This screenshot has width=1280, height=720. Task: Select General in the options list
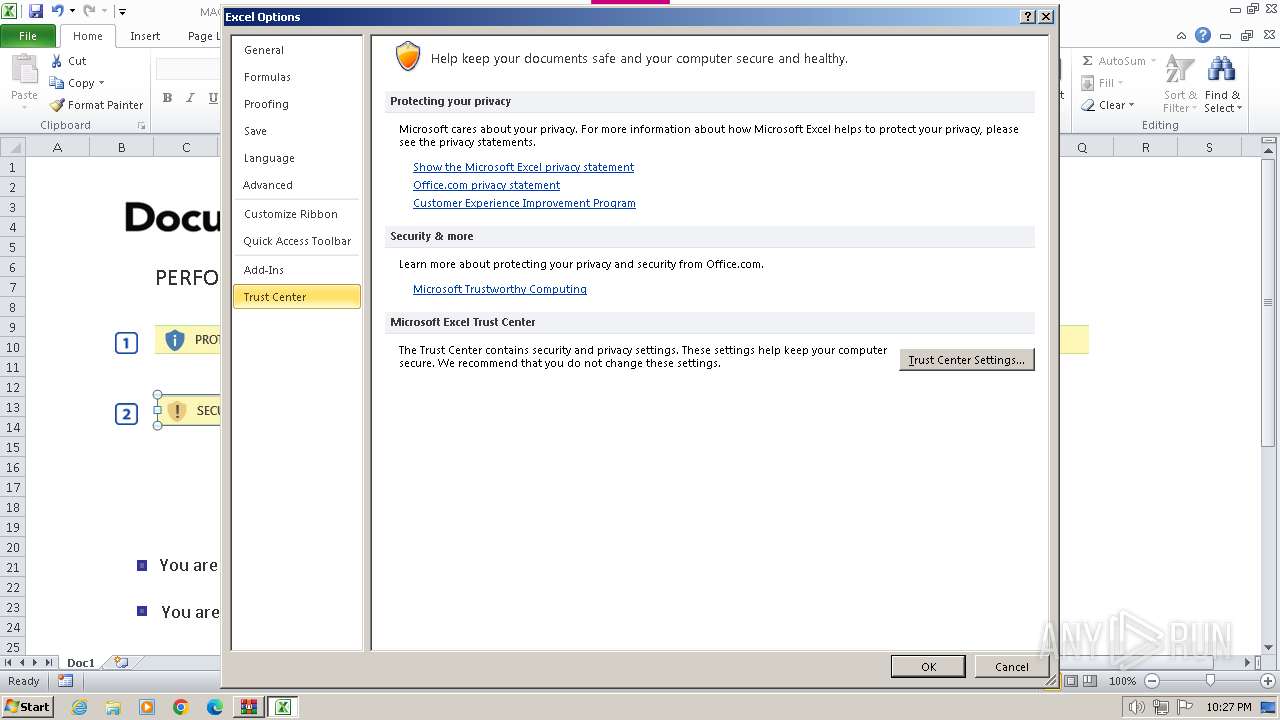tap(297, 50)
